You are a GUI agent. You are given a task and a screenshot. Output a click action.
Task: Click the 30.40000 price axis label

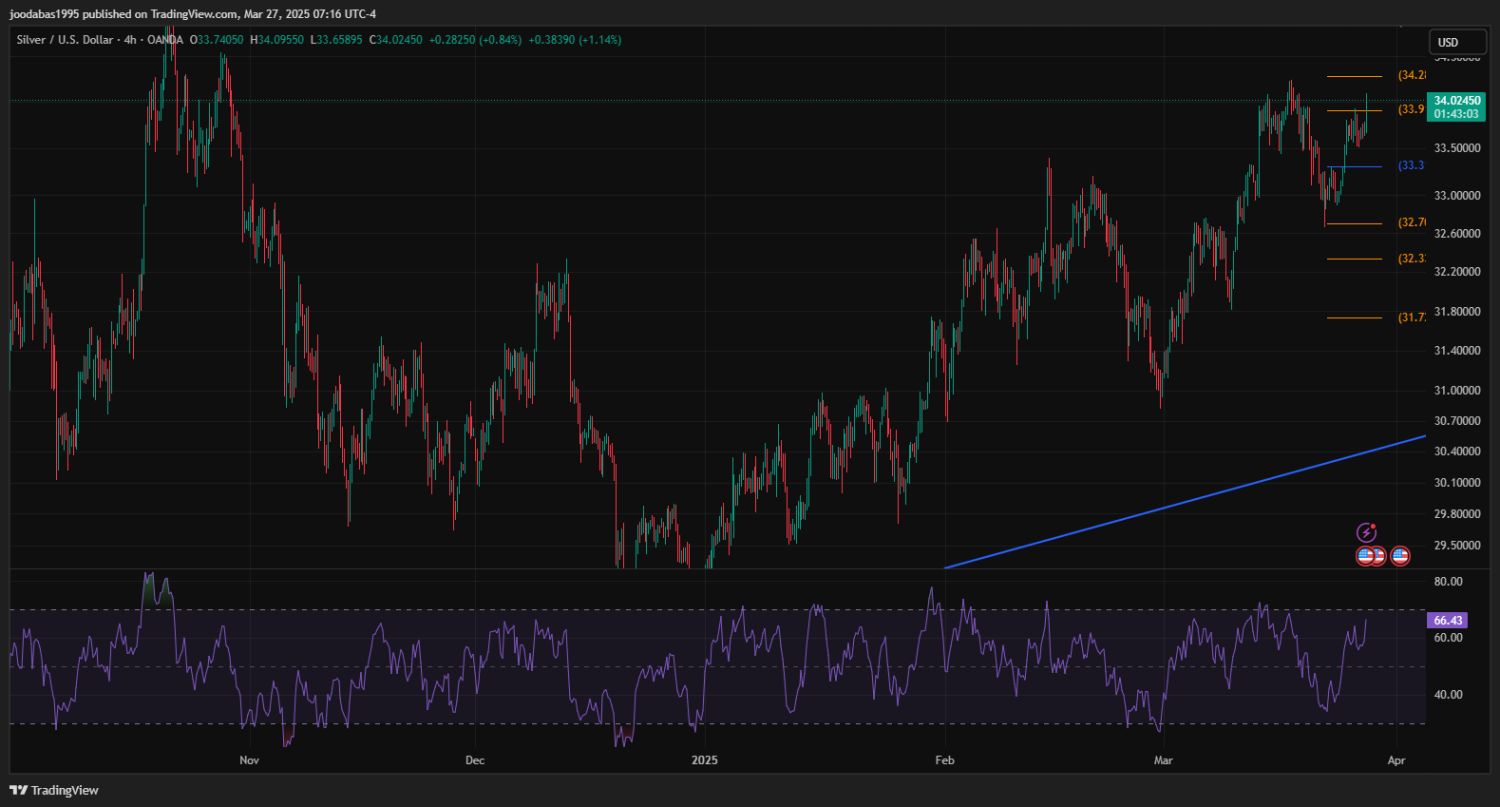click(1457, 452)
